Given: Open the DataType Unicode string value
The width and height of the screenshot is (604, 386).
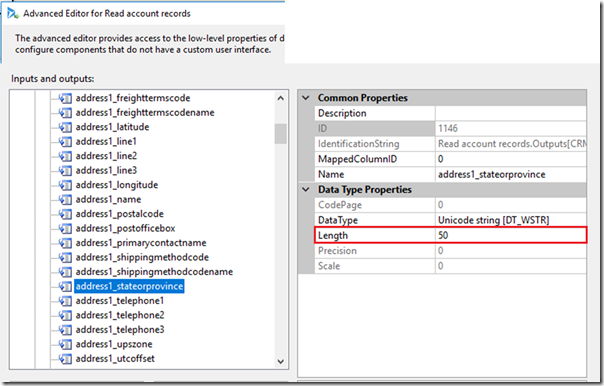Looking at the screenshot, I should [511, 220].
